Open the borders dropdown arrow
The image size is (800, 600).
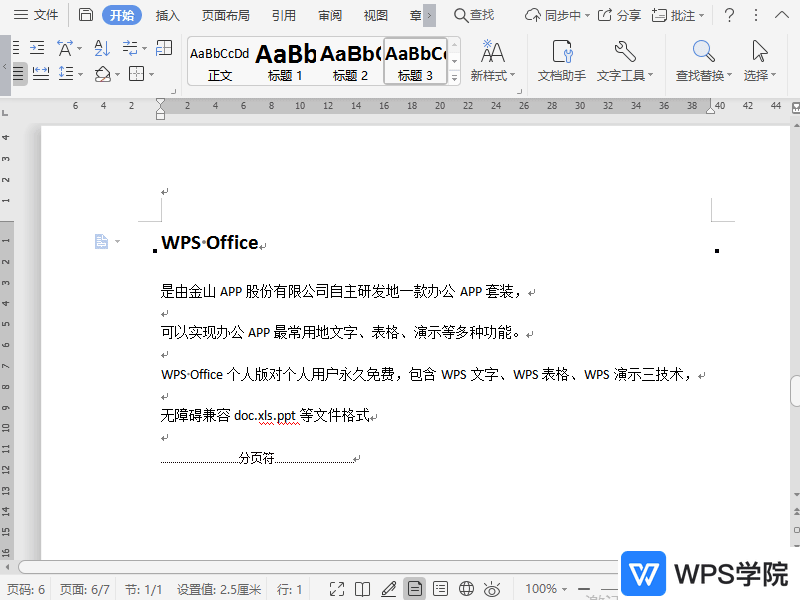(x=151, y=73)
